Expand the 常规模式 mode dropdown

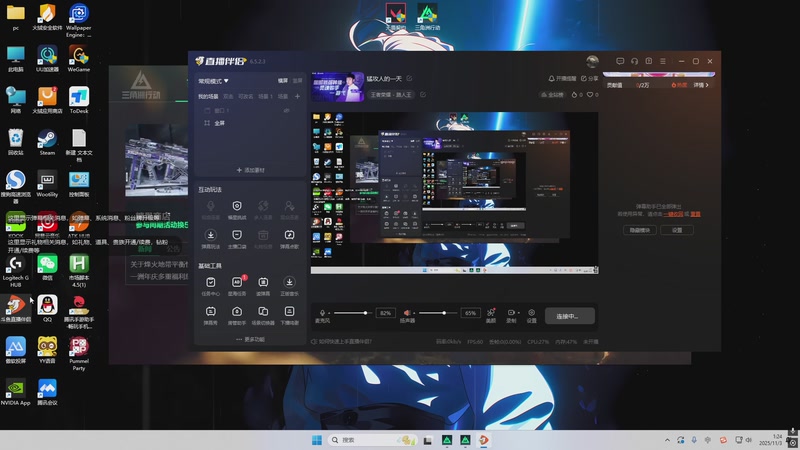tap(214, 80)
